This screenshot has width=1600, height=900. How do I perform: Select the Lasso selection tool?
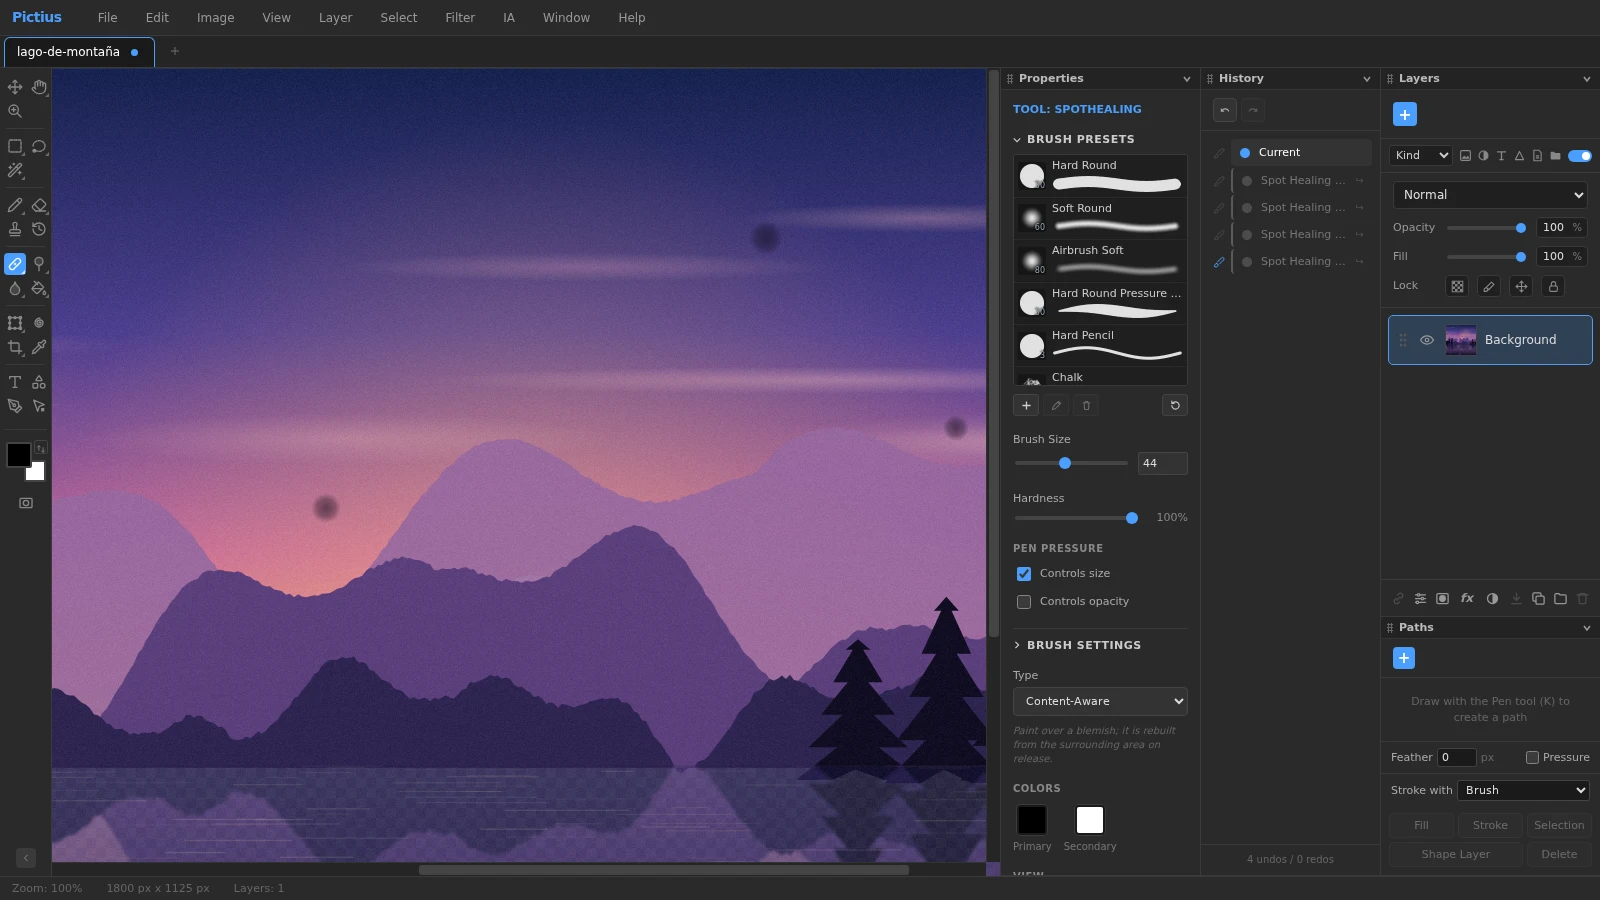39,146
